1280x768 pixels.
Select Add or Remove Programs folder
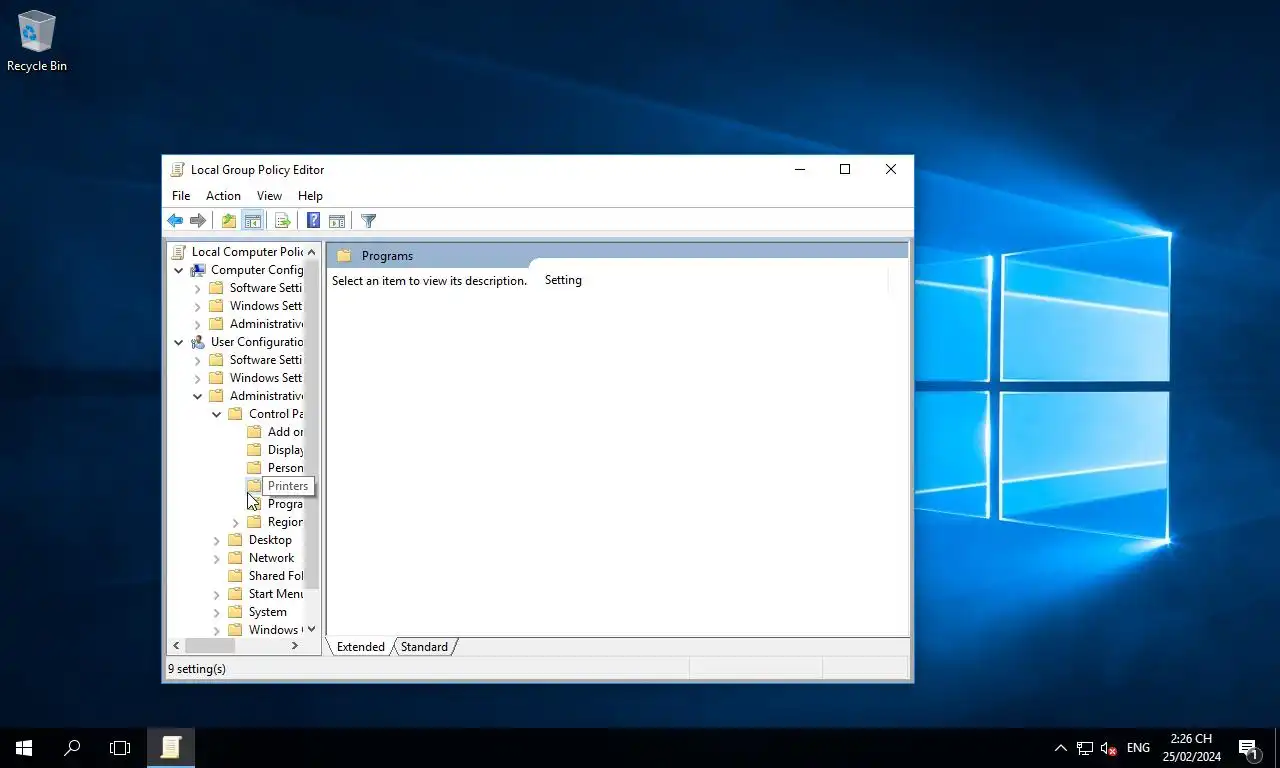(275, 432)
